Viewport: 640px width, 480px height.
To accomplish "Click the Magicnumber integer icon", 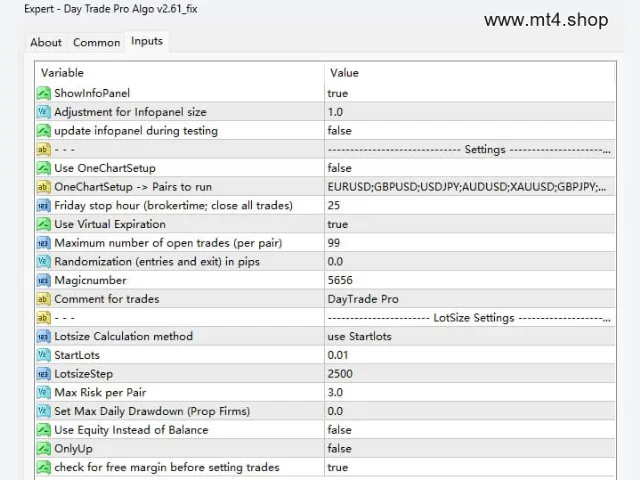I will click(x=43, y=280).
